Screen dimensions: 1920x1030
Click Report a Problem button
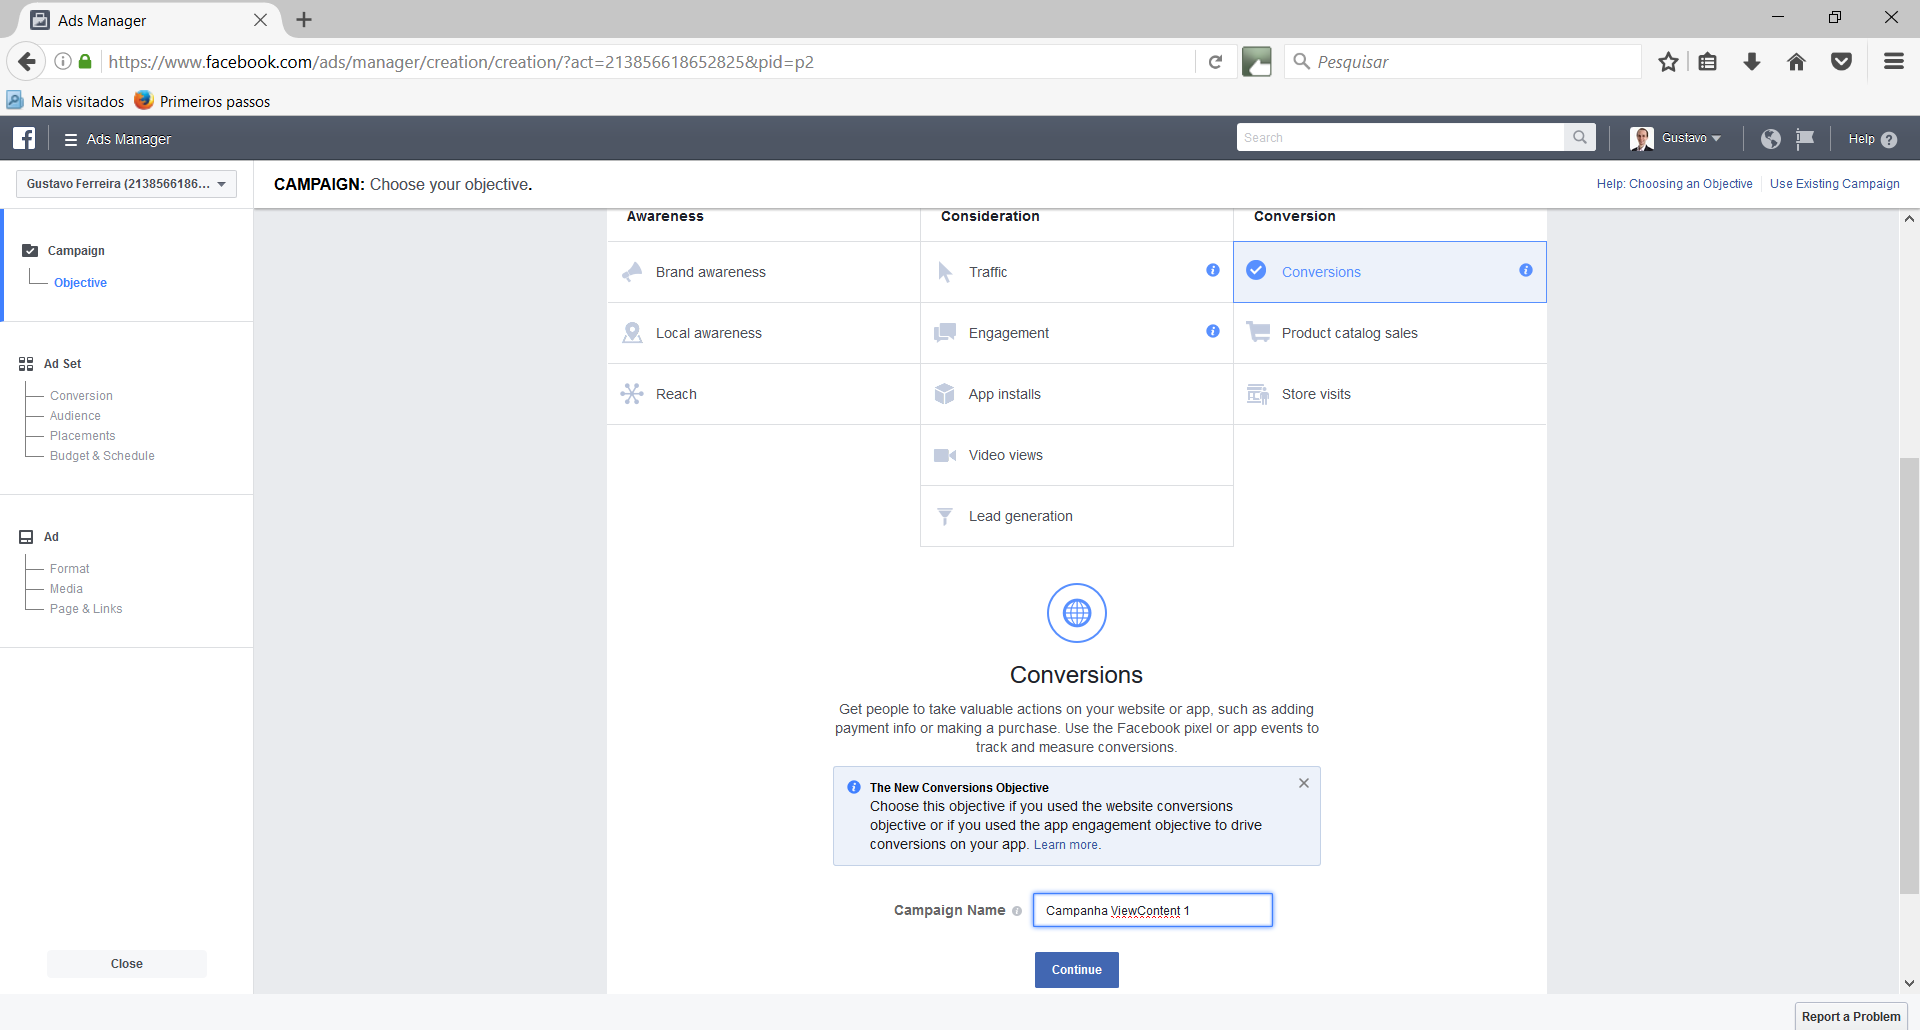(1851, 1016)
